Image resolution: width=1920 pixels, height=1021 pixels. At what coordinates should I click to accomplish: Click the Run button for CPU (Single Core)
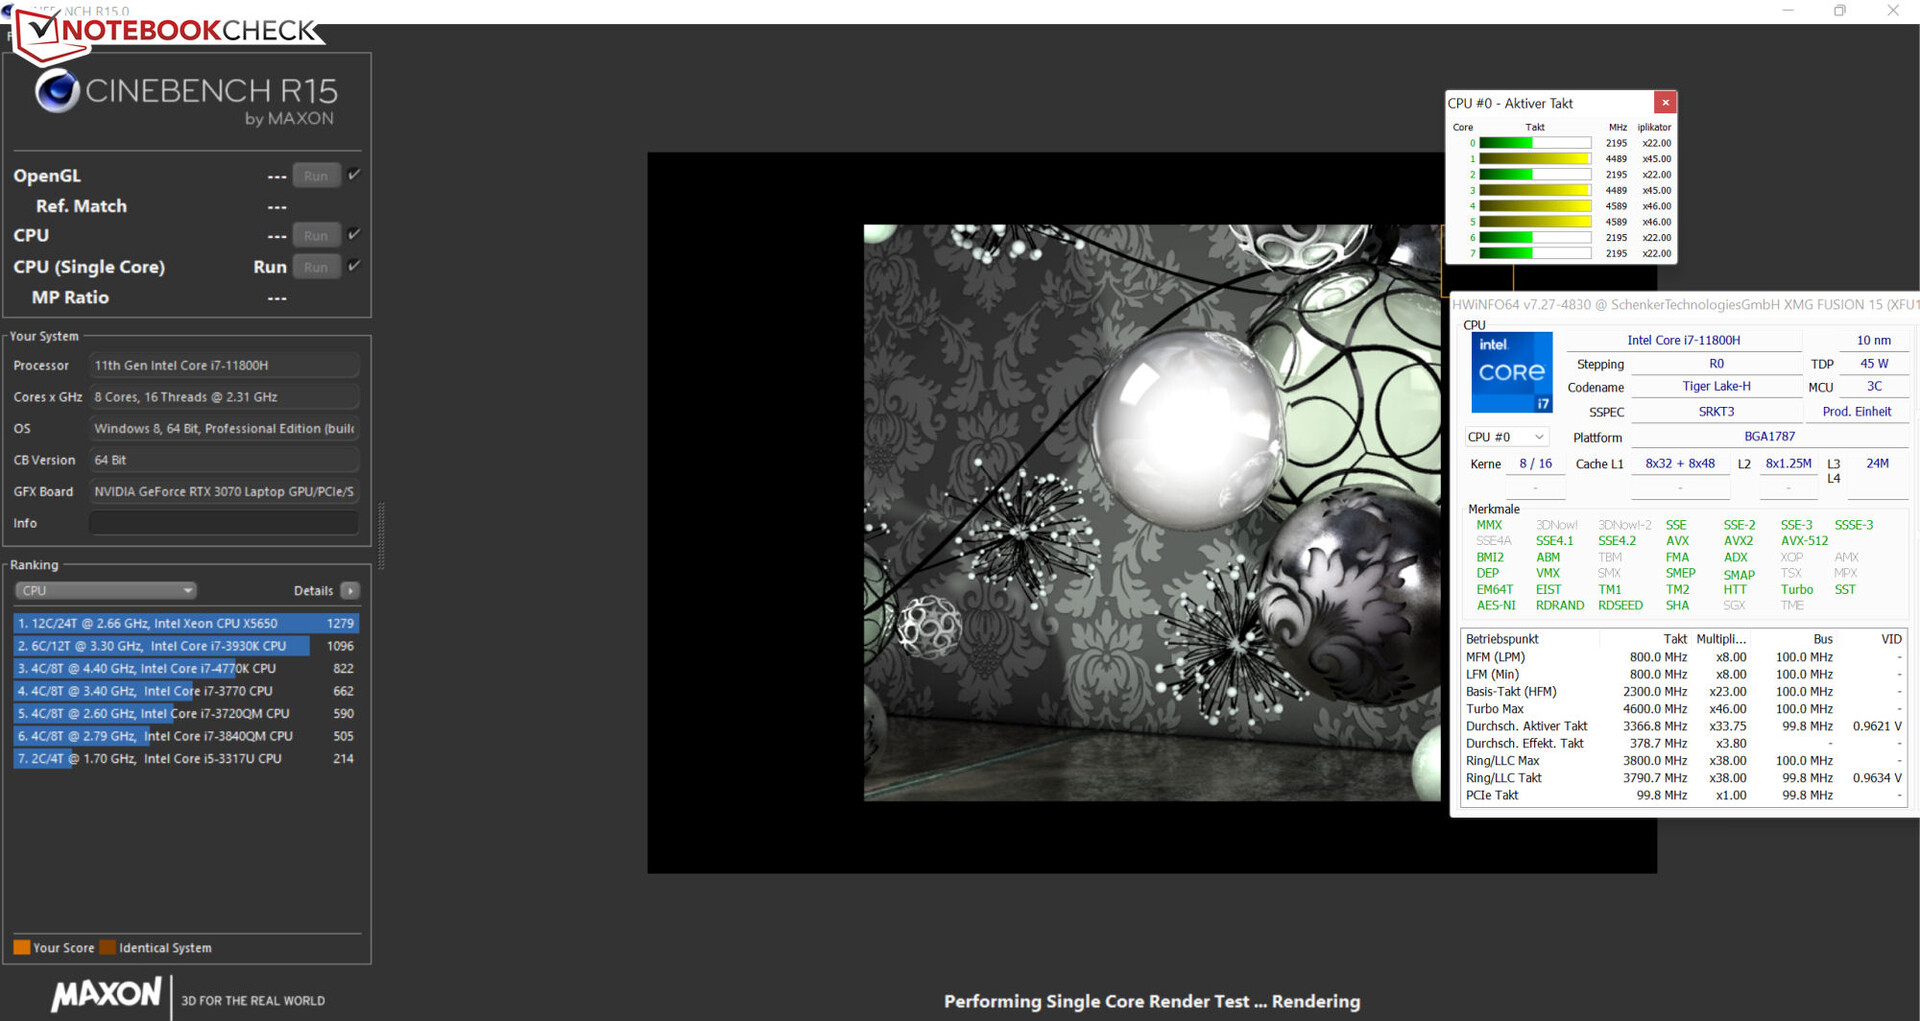pyautogui.click(x=316, y=267)
